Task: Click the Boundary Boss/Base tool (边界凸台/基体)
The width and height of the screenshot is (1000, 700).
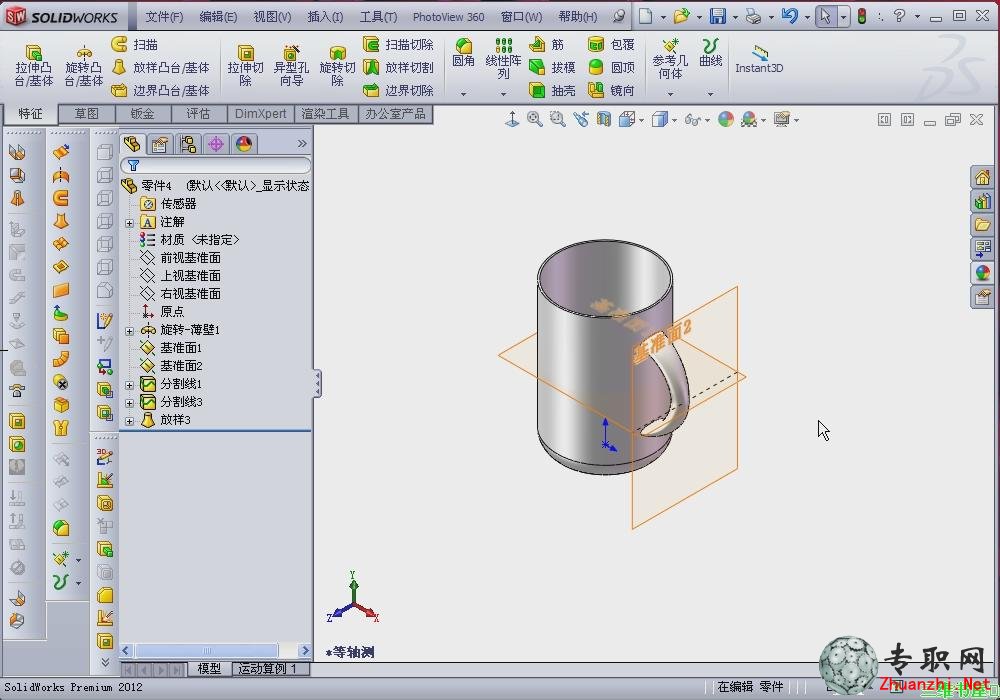Action: (161, 91)
